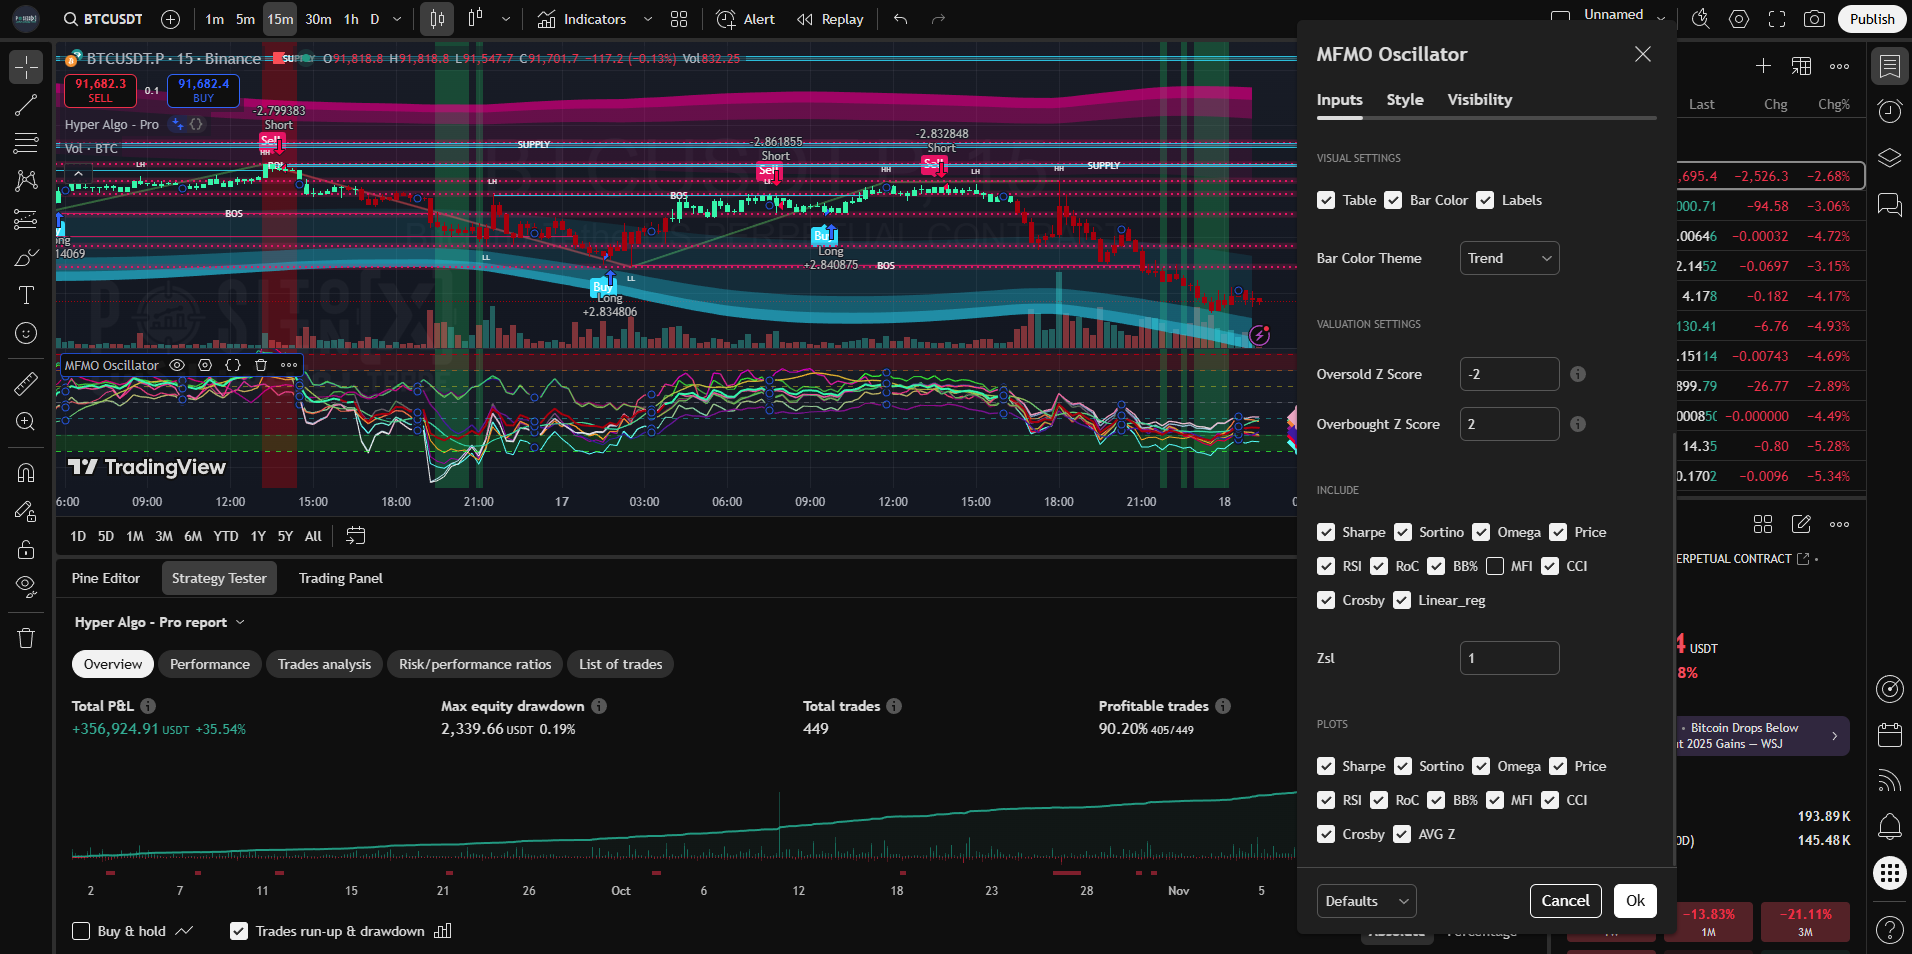The width and height of the screenshot is (1912, 954).
Task: Enable the Buy & hold checkbox
Action: coord(82,931)
